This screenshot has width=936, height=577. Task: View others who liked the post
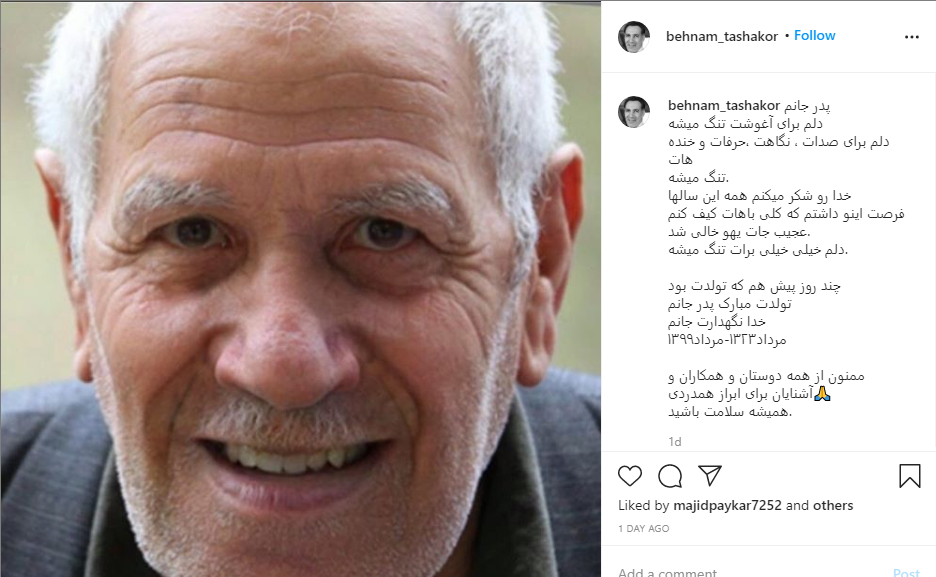[833, 505]
